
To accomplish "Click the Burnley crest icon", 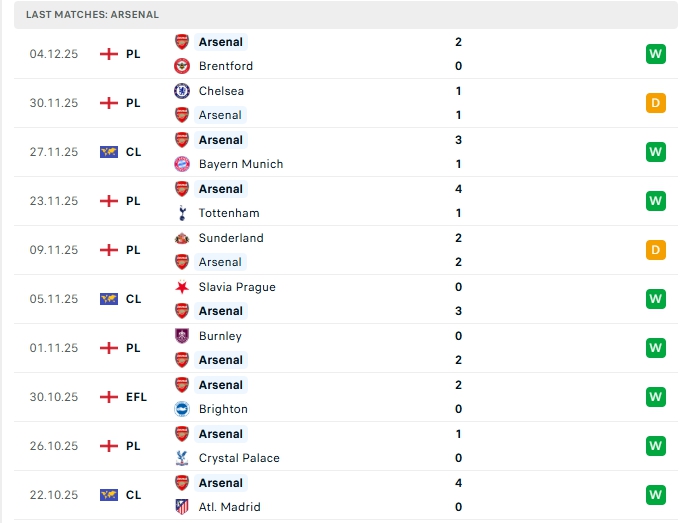I will 182,336.
